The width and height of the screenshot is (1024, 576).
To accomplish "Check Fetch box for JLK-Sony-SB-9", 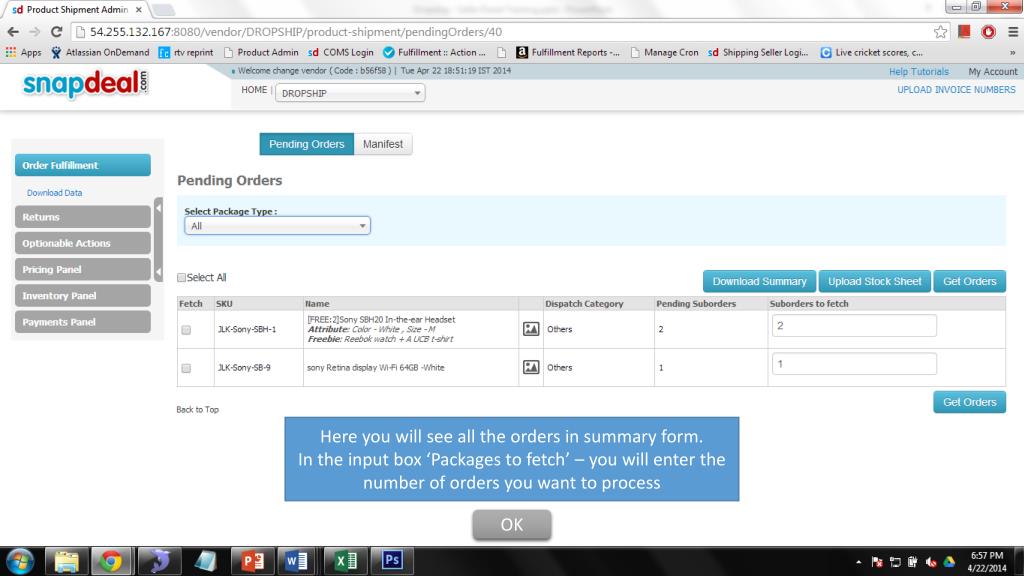I will [186, 368].
